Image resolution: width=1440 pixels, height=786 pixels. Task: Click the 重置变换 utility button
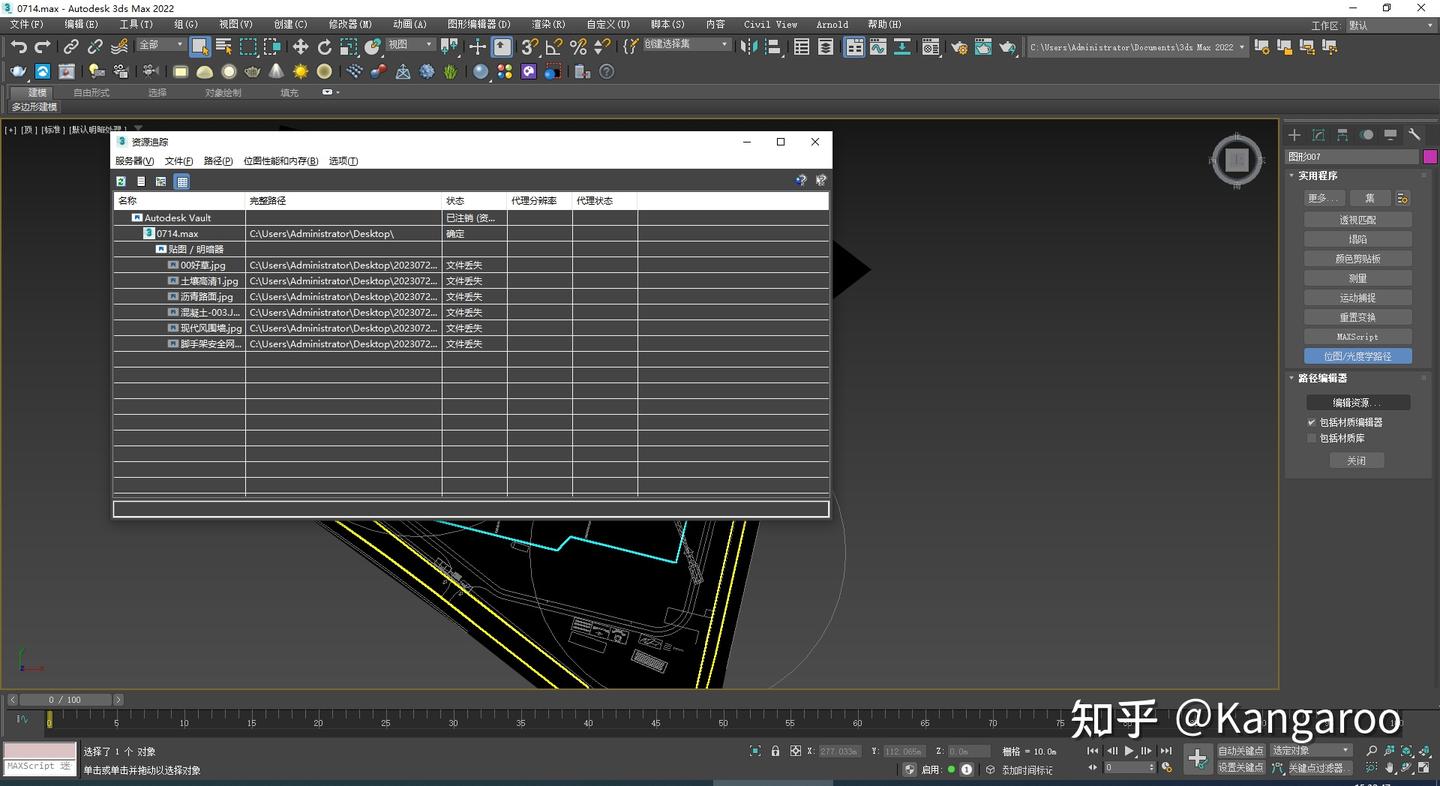tap(1358, 317)
